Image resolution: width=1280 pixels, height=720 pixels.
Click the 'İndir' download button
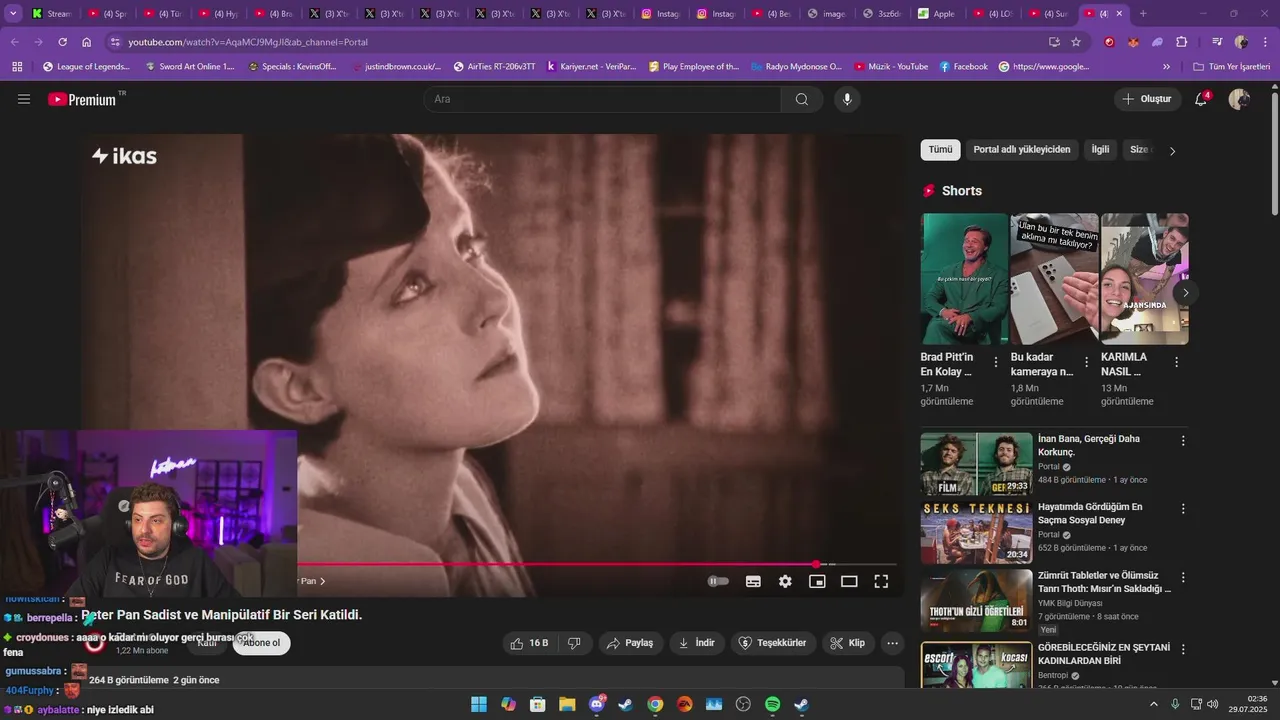697,643
